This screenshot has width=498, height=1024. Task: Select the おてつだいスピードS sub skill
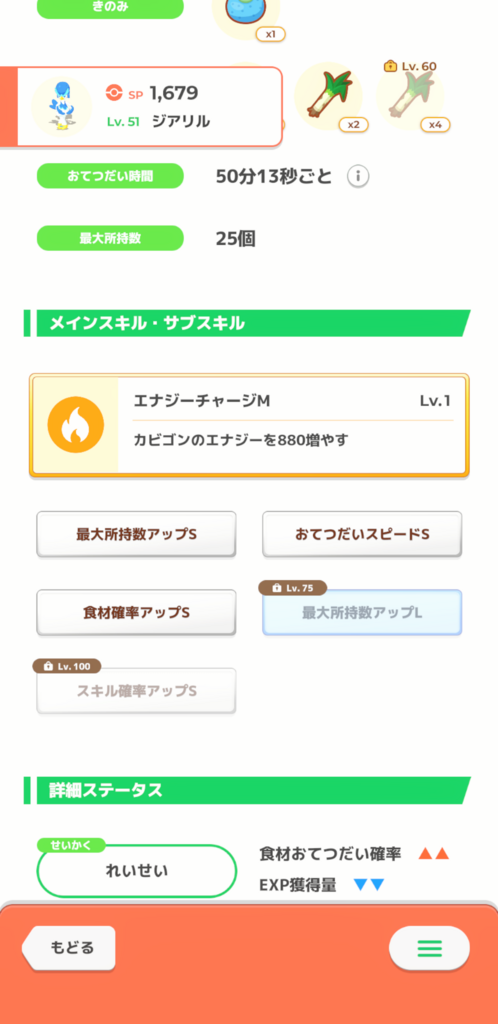pyautogui.click(x=362, y=534)
